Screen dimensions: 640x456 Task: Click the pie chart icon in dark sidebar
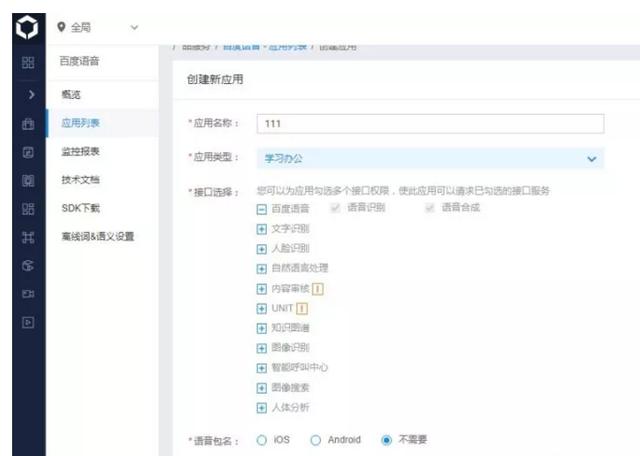(x=28, y=266)
